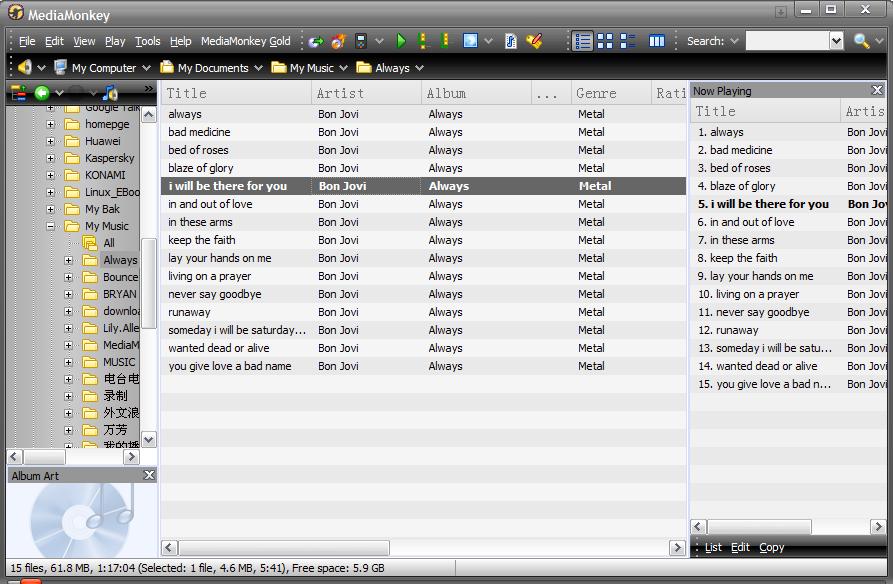This screenshot has width=893, height=584.
Task: Open the View menu
Action: 84,41
